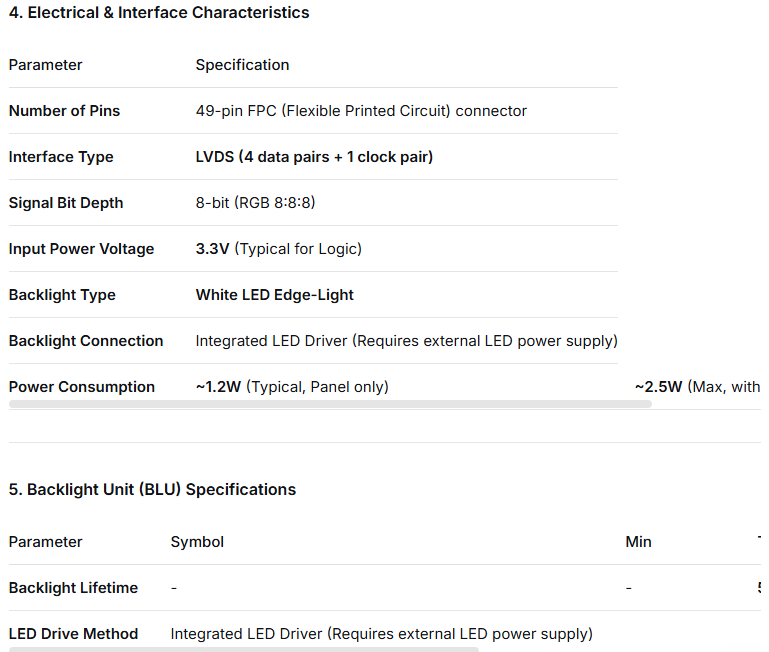
Task: Select the Backlight Unit (BLU) Specifications heading
Action: (x=152, y=490)
